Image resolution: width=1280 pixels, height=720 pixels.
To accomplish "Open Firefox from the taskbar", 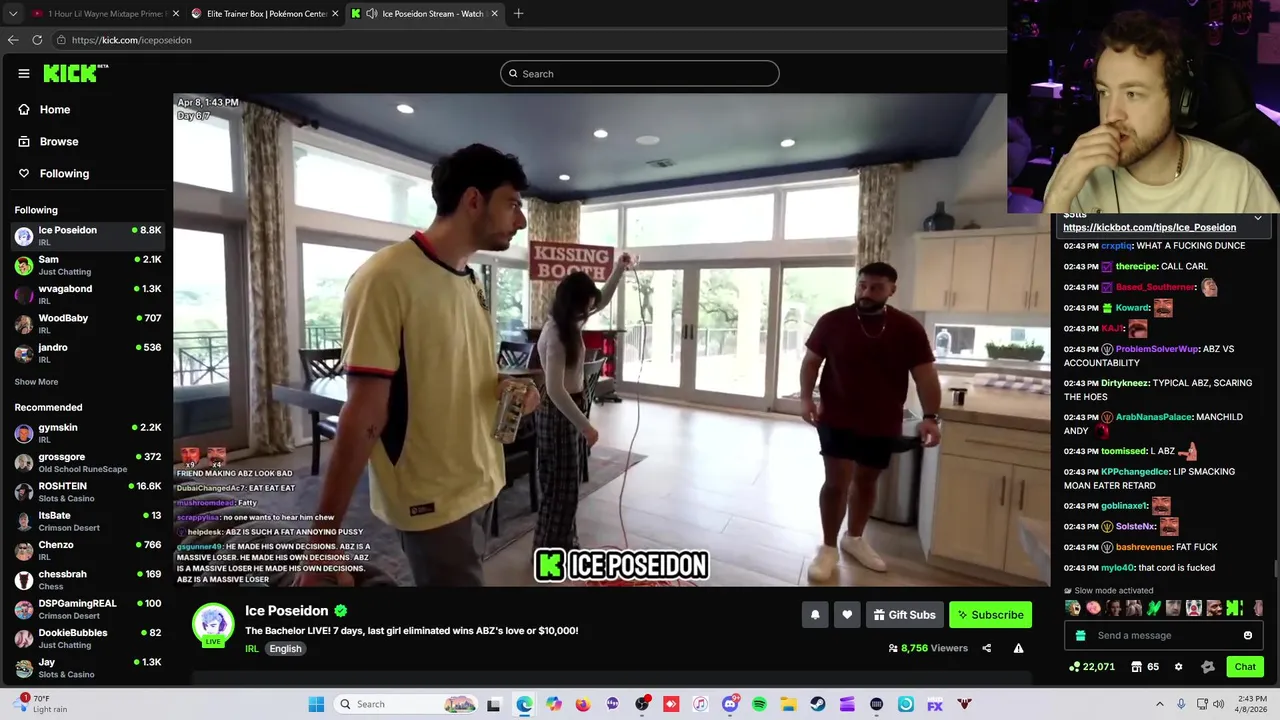I will coord(583,704).
